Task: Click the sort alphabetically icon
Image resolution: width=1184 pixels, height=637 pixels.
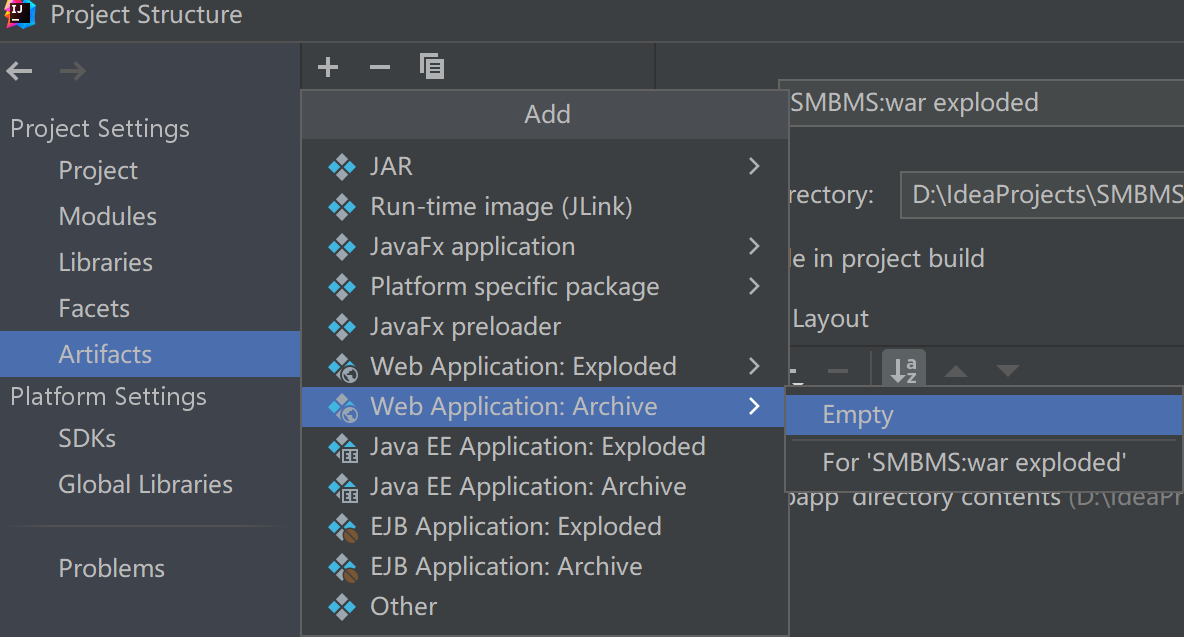Action: click(904, 371)
